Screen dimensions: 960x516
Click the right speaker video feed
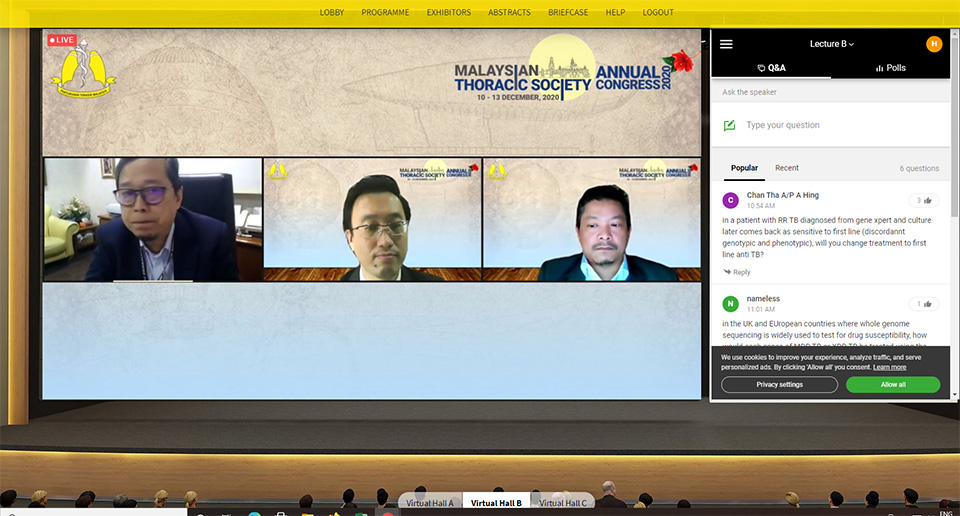pos(591,220)
